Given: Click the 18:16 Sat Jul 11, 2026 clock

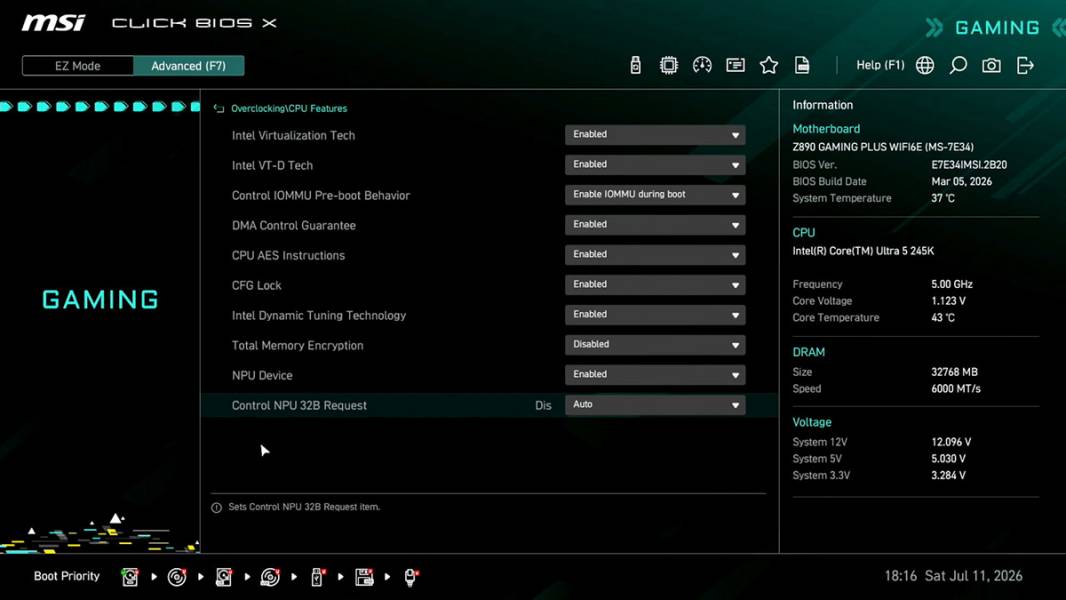Looking at the screenshot, I should [x=953, y=576].
